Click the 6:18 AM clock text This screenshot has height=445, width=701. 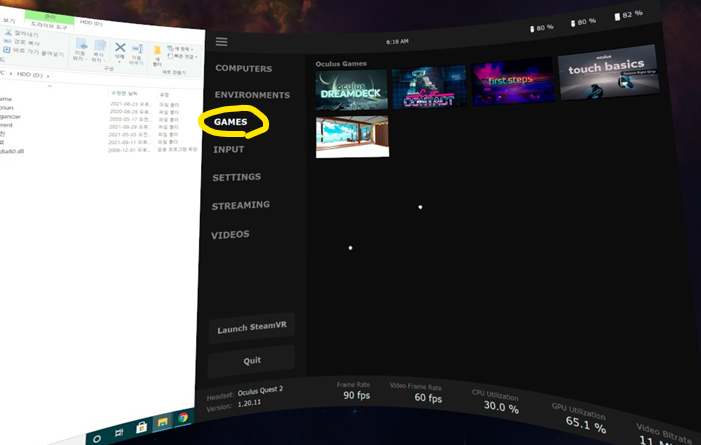coord(397,42)
